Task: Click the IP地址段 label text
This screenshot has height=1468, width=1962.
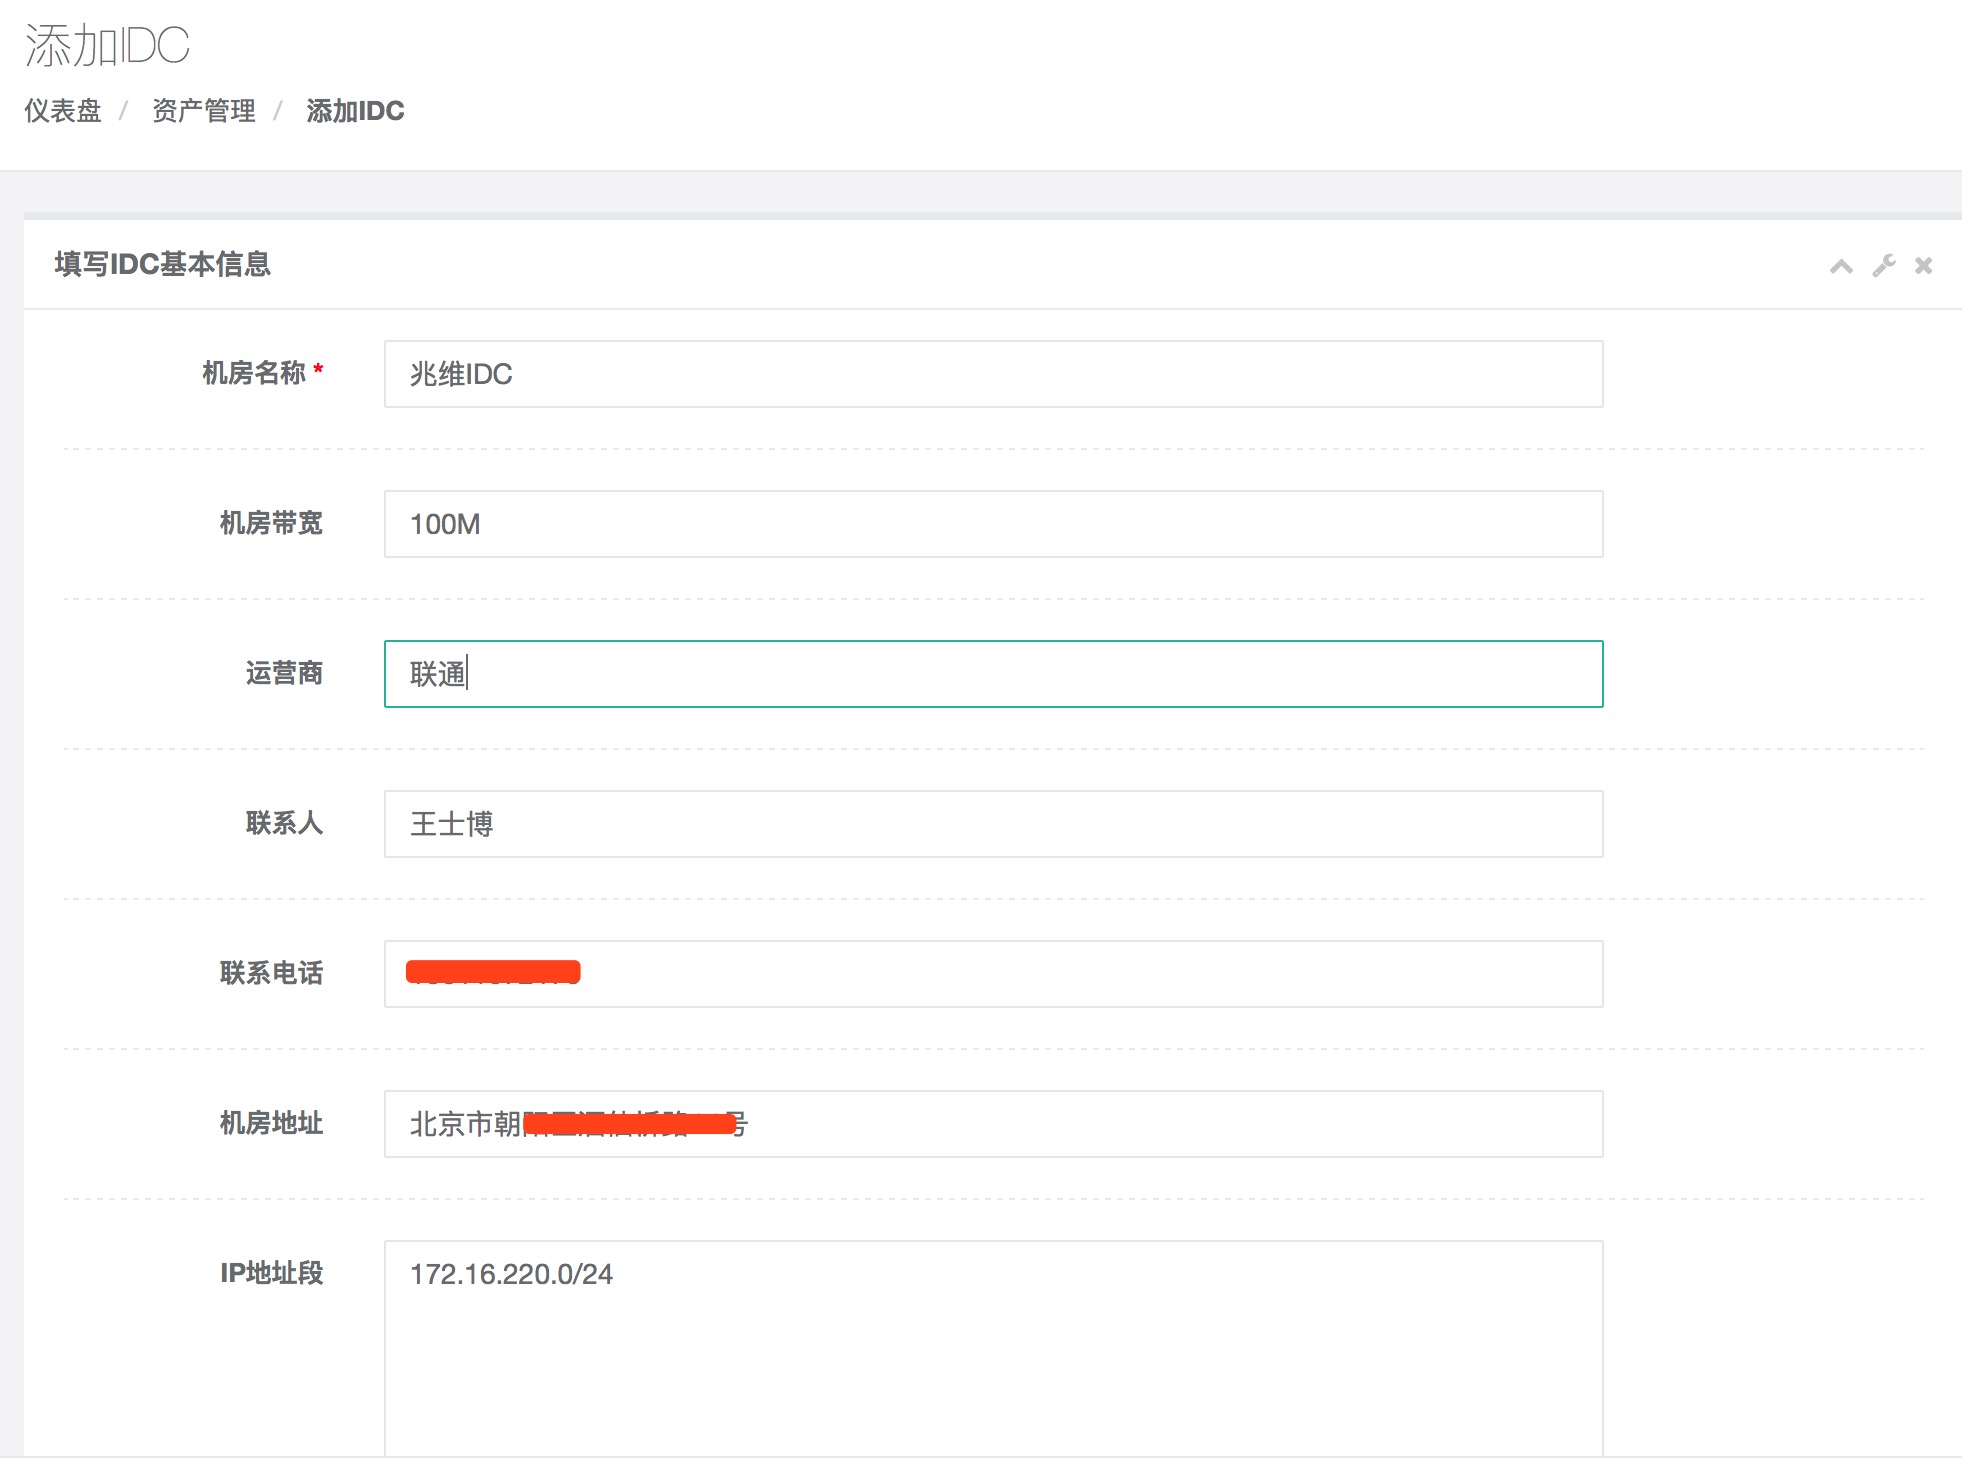Action: click(271, 1273)
